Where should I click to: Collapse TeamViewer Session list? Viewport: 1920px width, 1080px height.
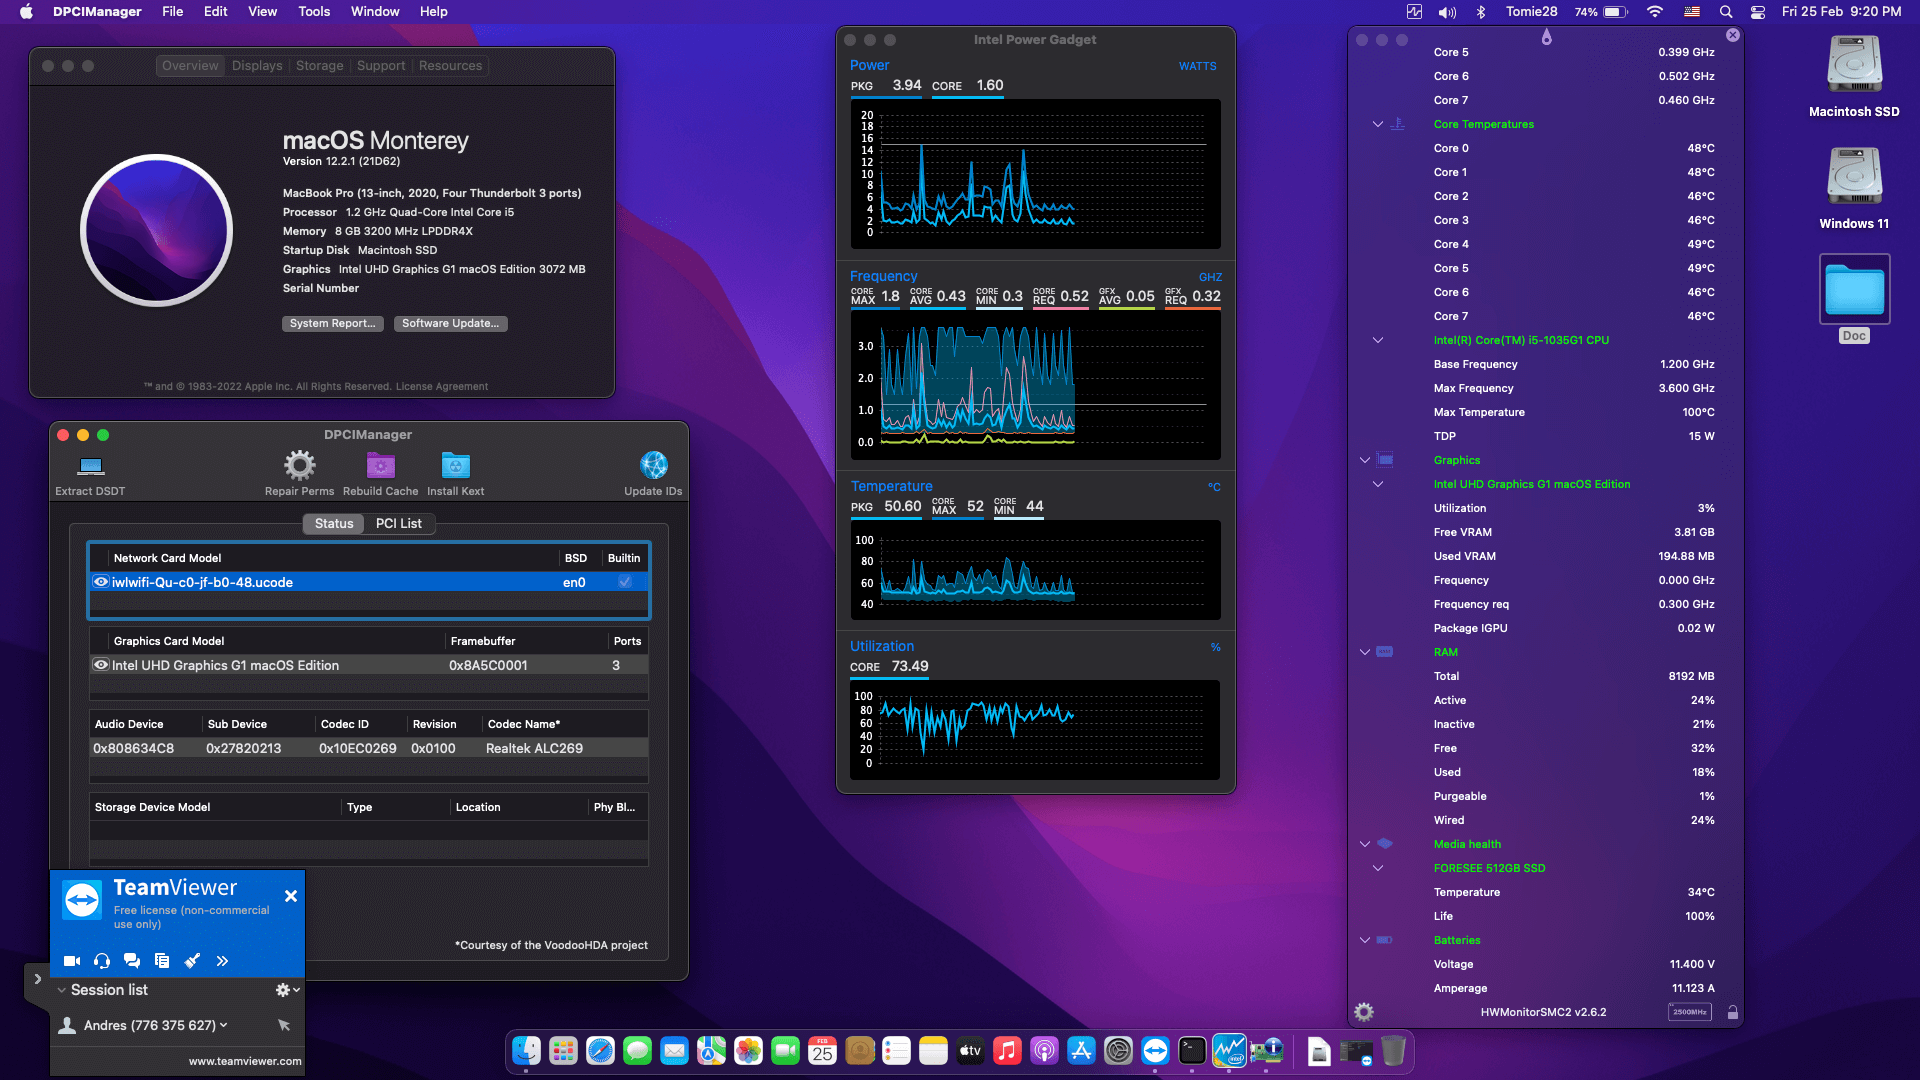[x=62, y=990]
